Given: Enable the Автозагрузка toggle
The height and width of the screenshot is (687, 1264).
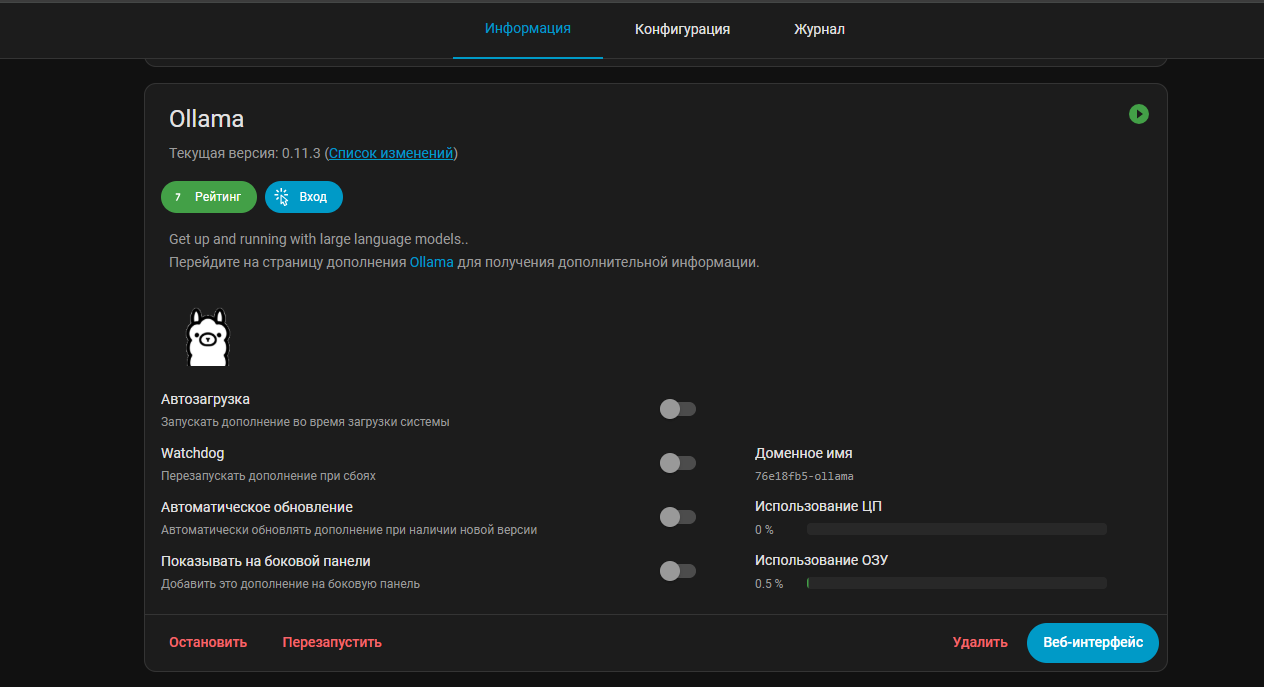Looking at the screenshot, I should (x=678, y=409).
